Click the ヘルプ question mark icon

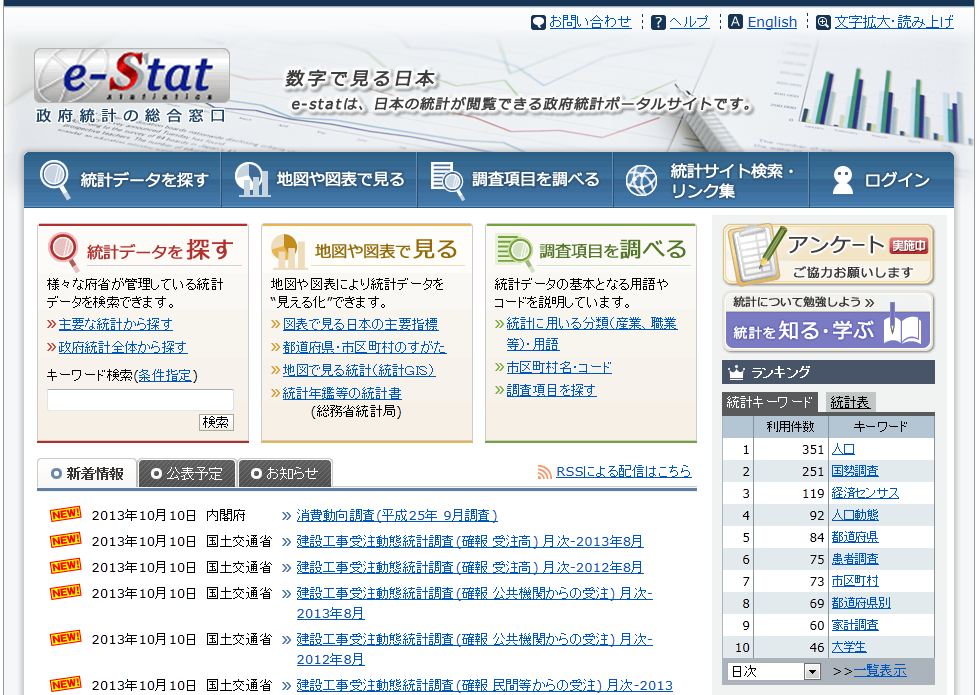pyautogui.click(x=656, y=22)
